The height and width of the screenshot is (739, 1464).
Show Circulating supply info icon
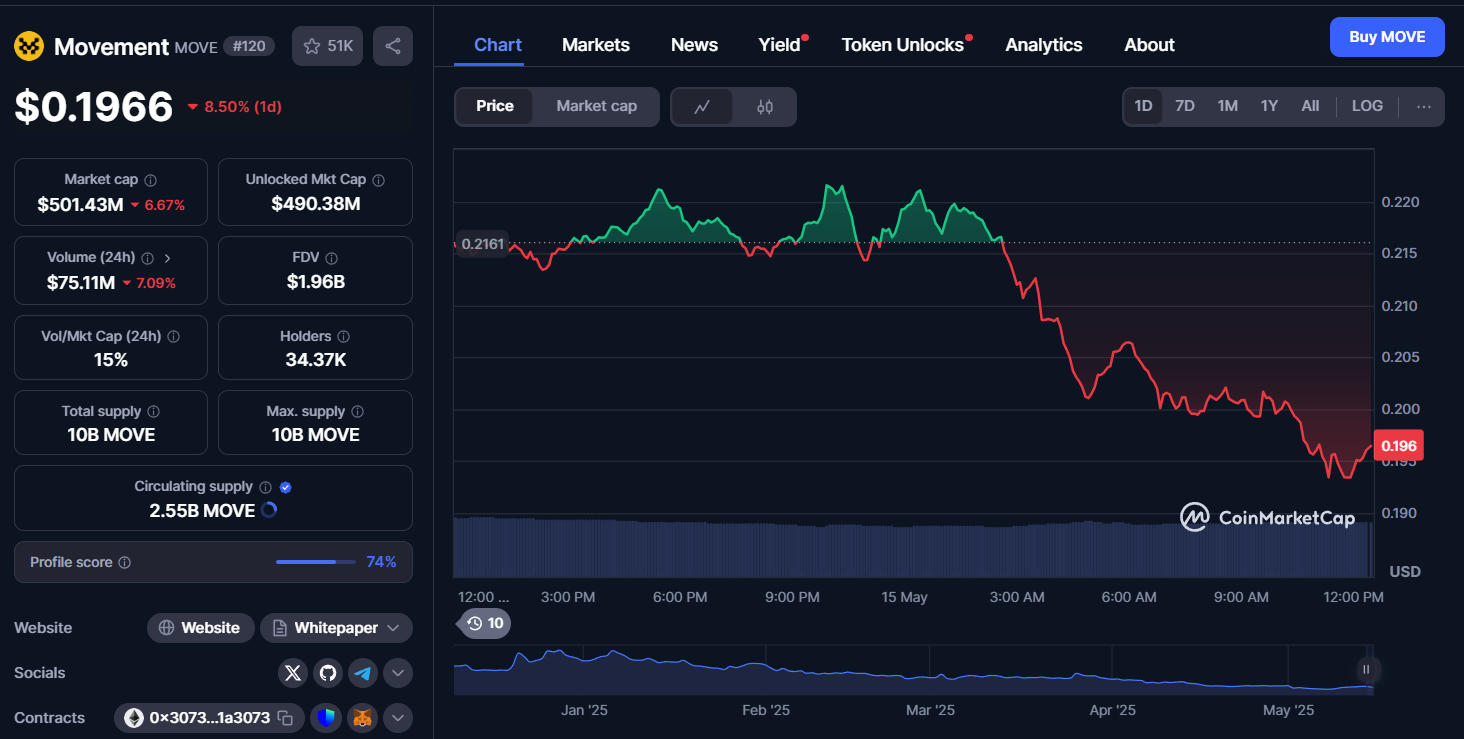[x=265, y=487]
